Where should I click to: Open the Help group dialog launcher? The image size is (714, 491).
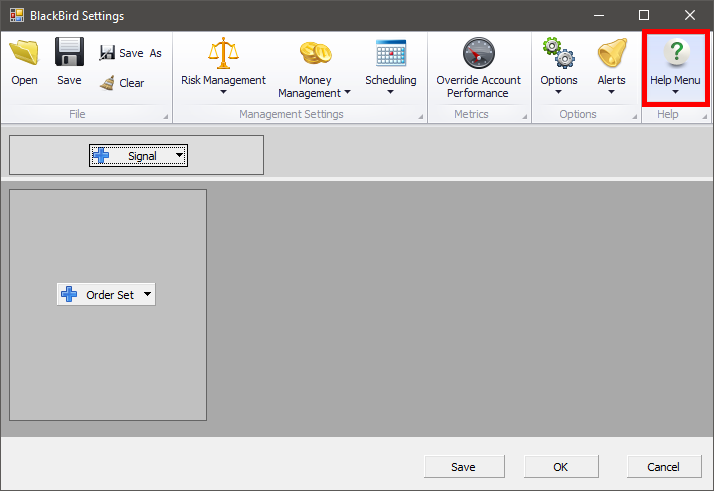click(x=704, y=117)
